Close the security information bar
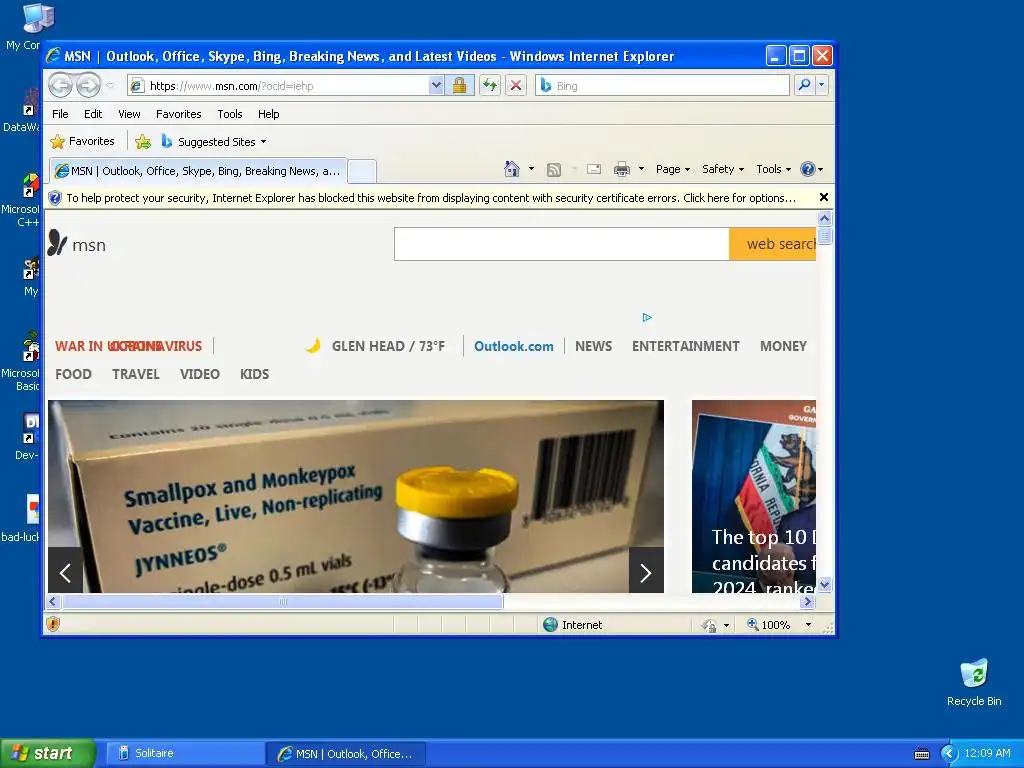This screenshot has height=768, width=1024. pyautogui.click(x=824, y=197)
